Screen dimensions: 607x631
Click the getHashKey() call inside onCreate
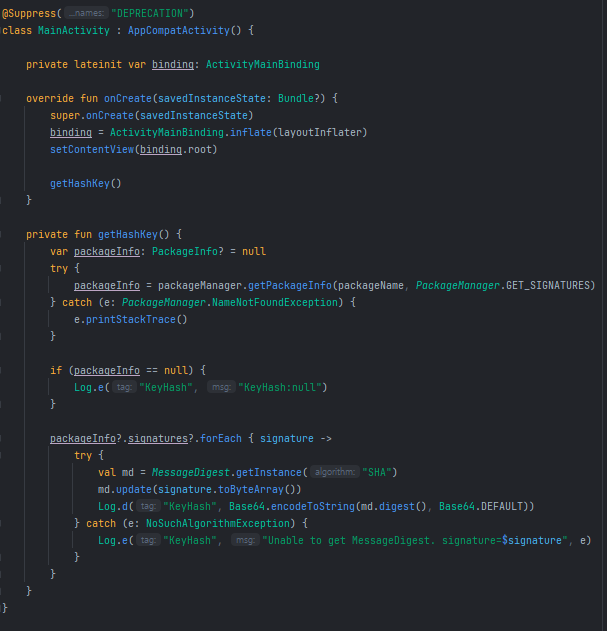[85, 184]
